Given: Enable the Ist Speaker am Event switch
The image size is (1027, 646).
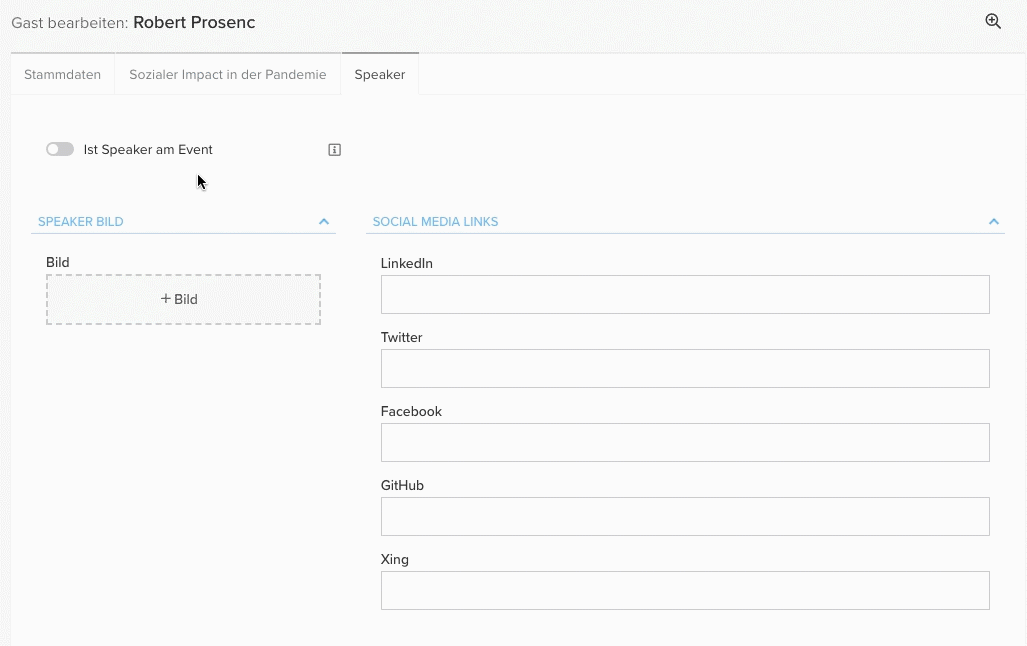Looking at the screenshot, I should 60,150.
